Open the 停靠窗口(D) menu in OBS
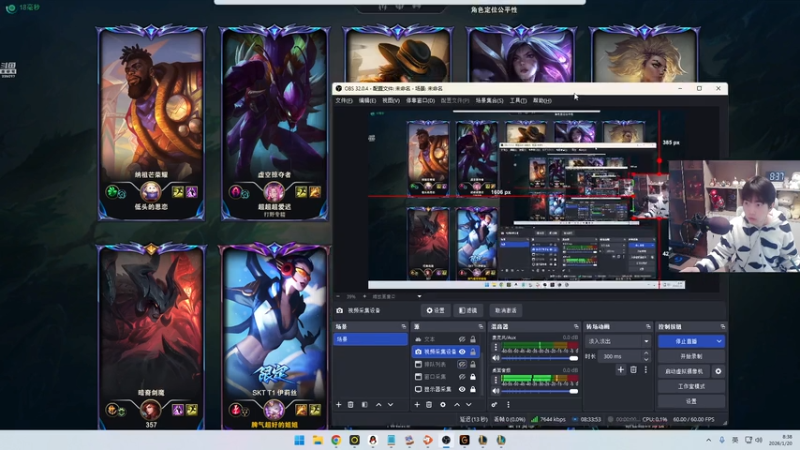Screen dimensions: 800x450 click(420, 101)
